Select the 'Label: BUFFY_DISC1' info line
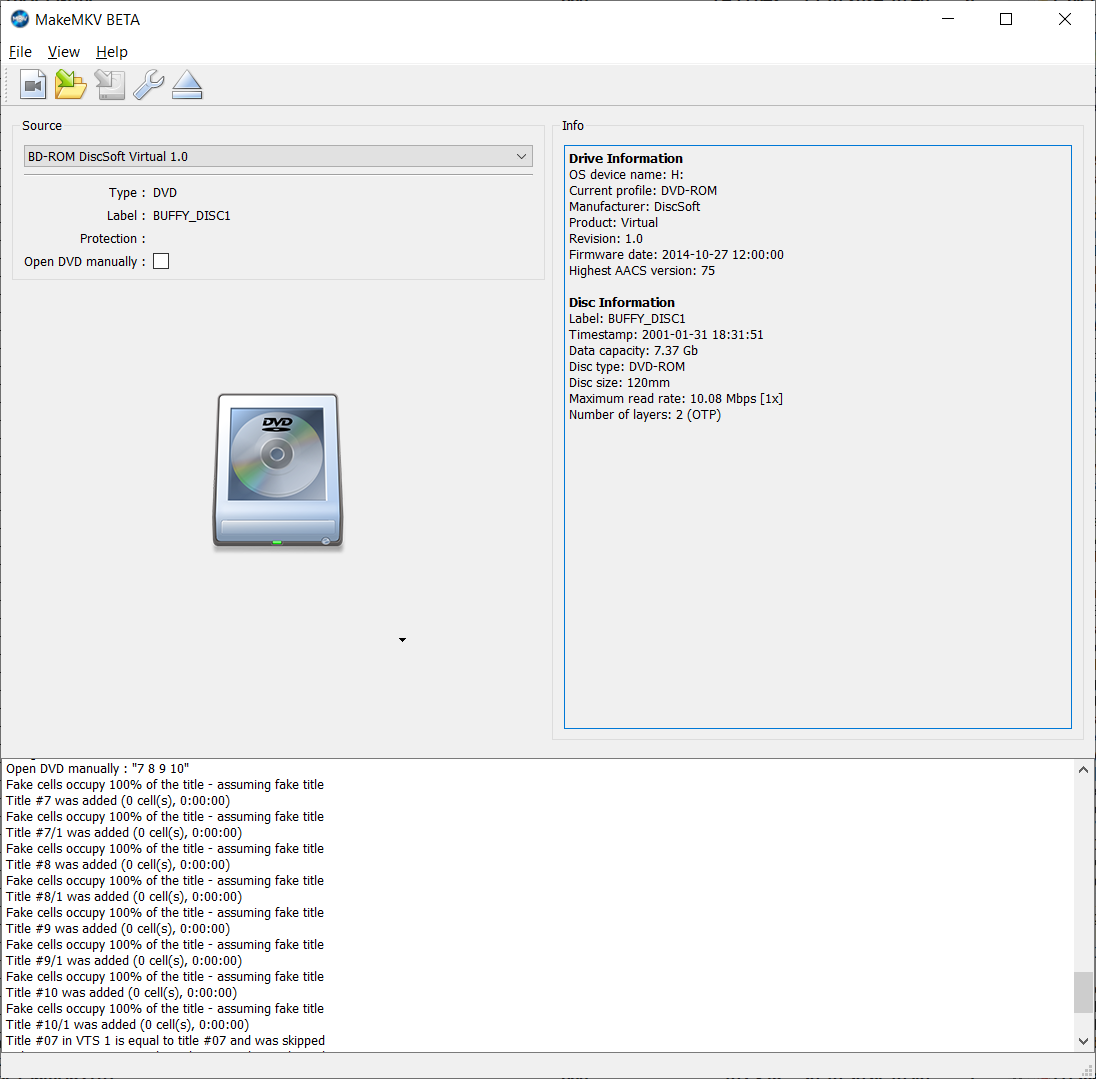 628,319
